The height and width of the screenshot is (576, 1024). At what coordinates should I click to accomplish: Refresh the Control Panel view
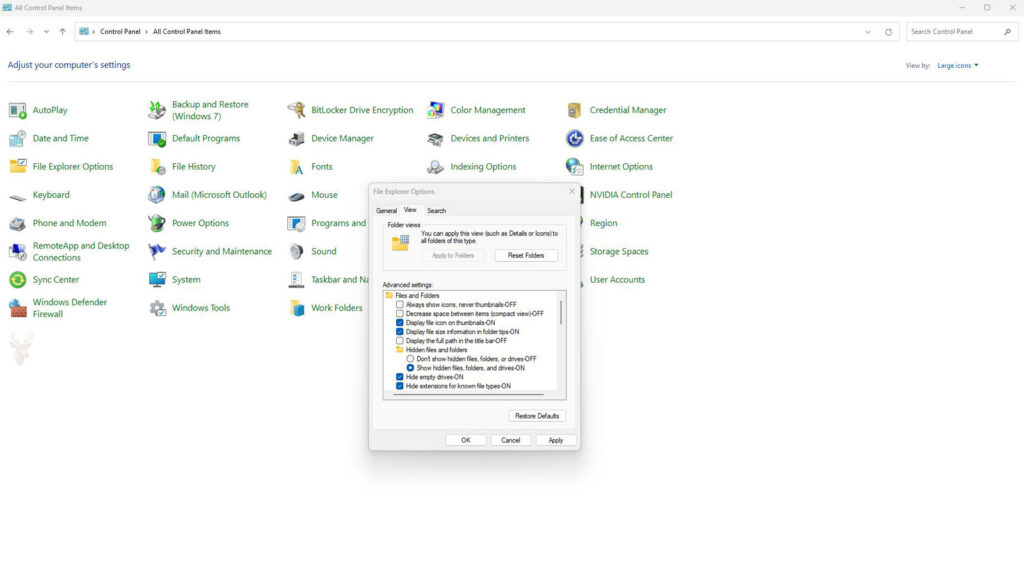888,32
